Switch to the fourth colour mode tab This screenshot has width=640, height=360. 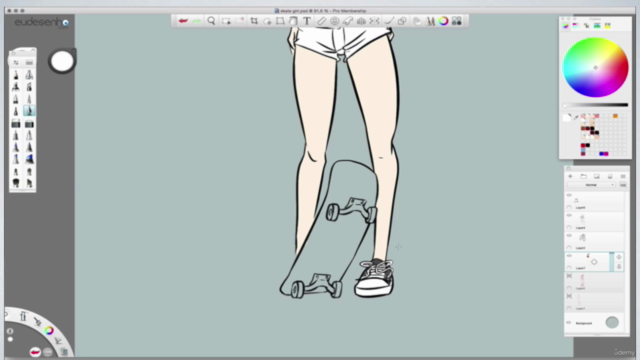pos(597,26)
